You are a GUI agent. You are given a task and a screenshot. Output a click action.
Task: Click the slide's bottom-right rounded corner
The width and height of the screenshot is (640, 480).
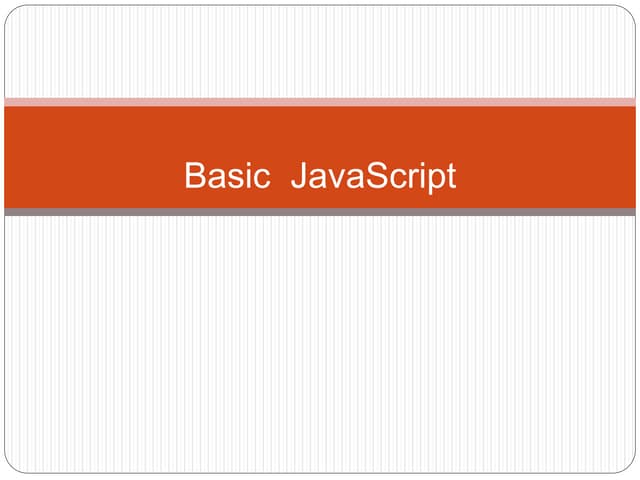tap(630, 468)
